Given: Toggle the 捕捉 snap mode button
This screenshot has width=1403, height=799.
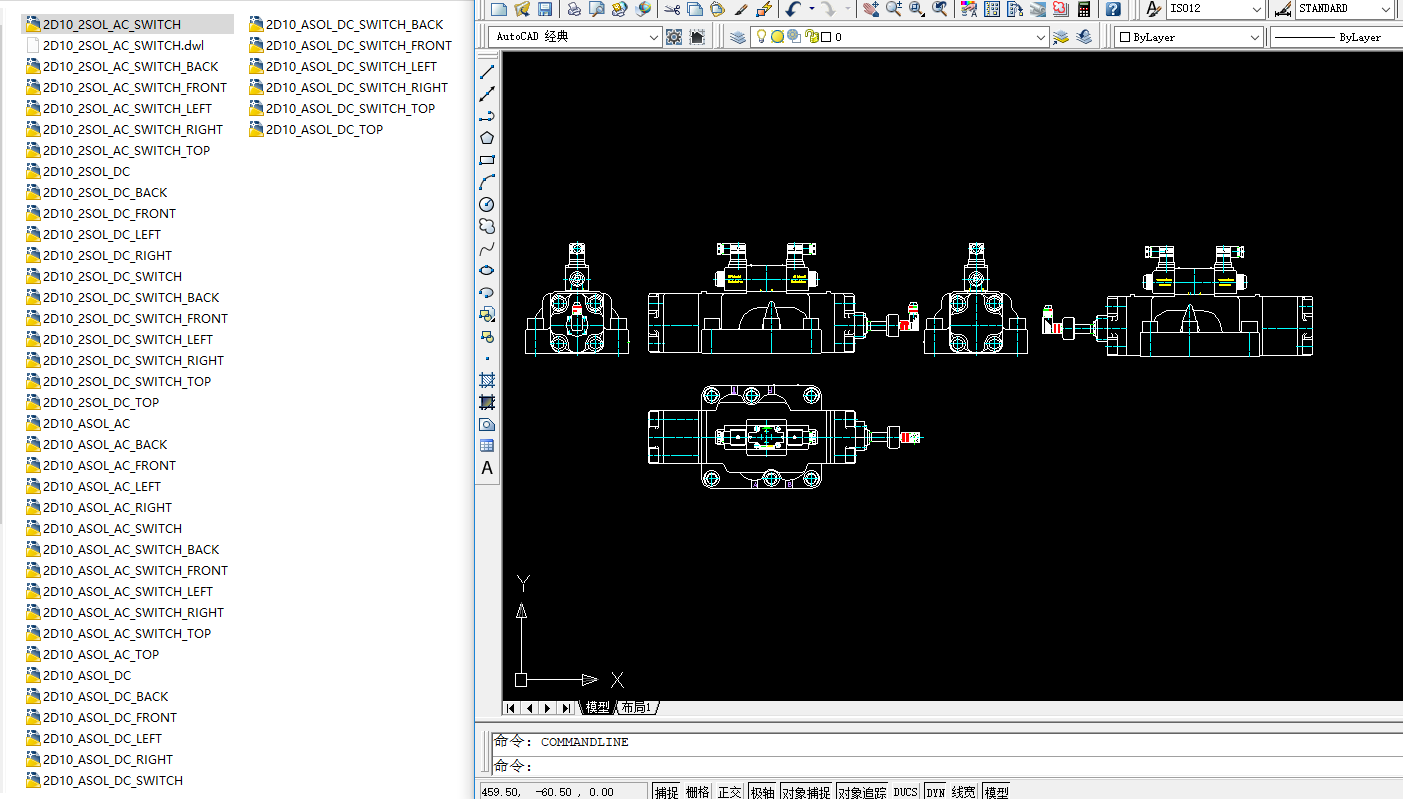Looking at the screenshot, I should click(667, 792).
